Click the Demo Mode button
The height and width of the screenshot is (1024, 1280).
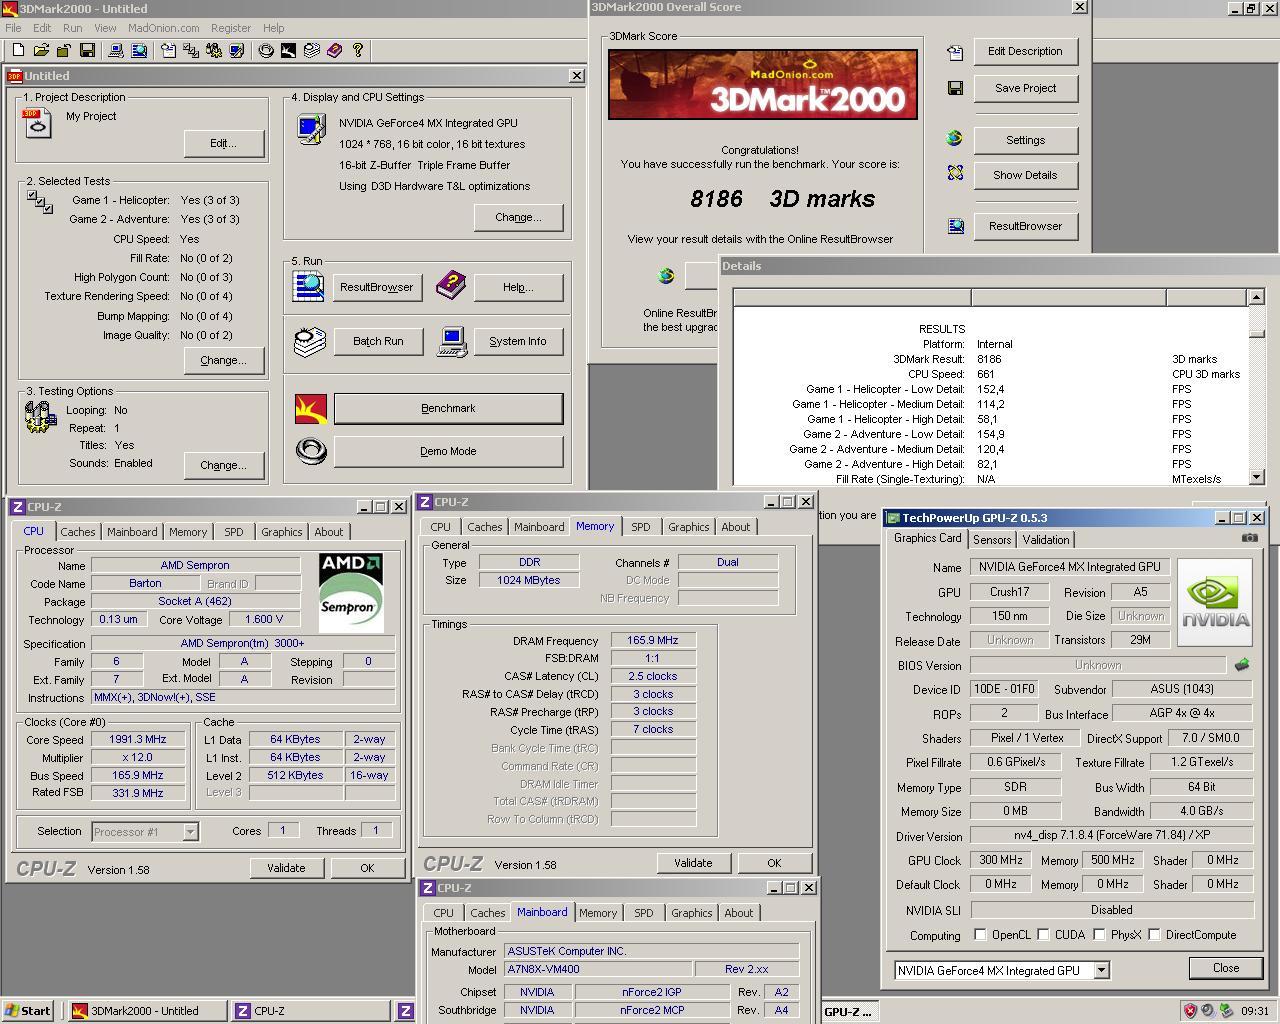click(x=448, y=451)
